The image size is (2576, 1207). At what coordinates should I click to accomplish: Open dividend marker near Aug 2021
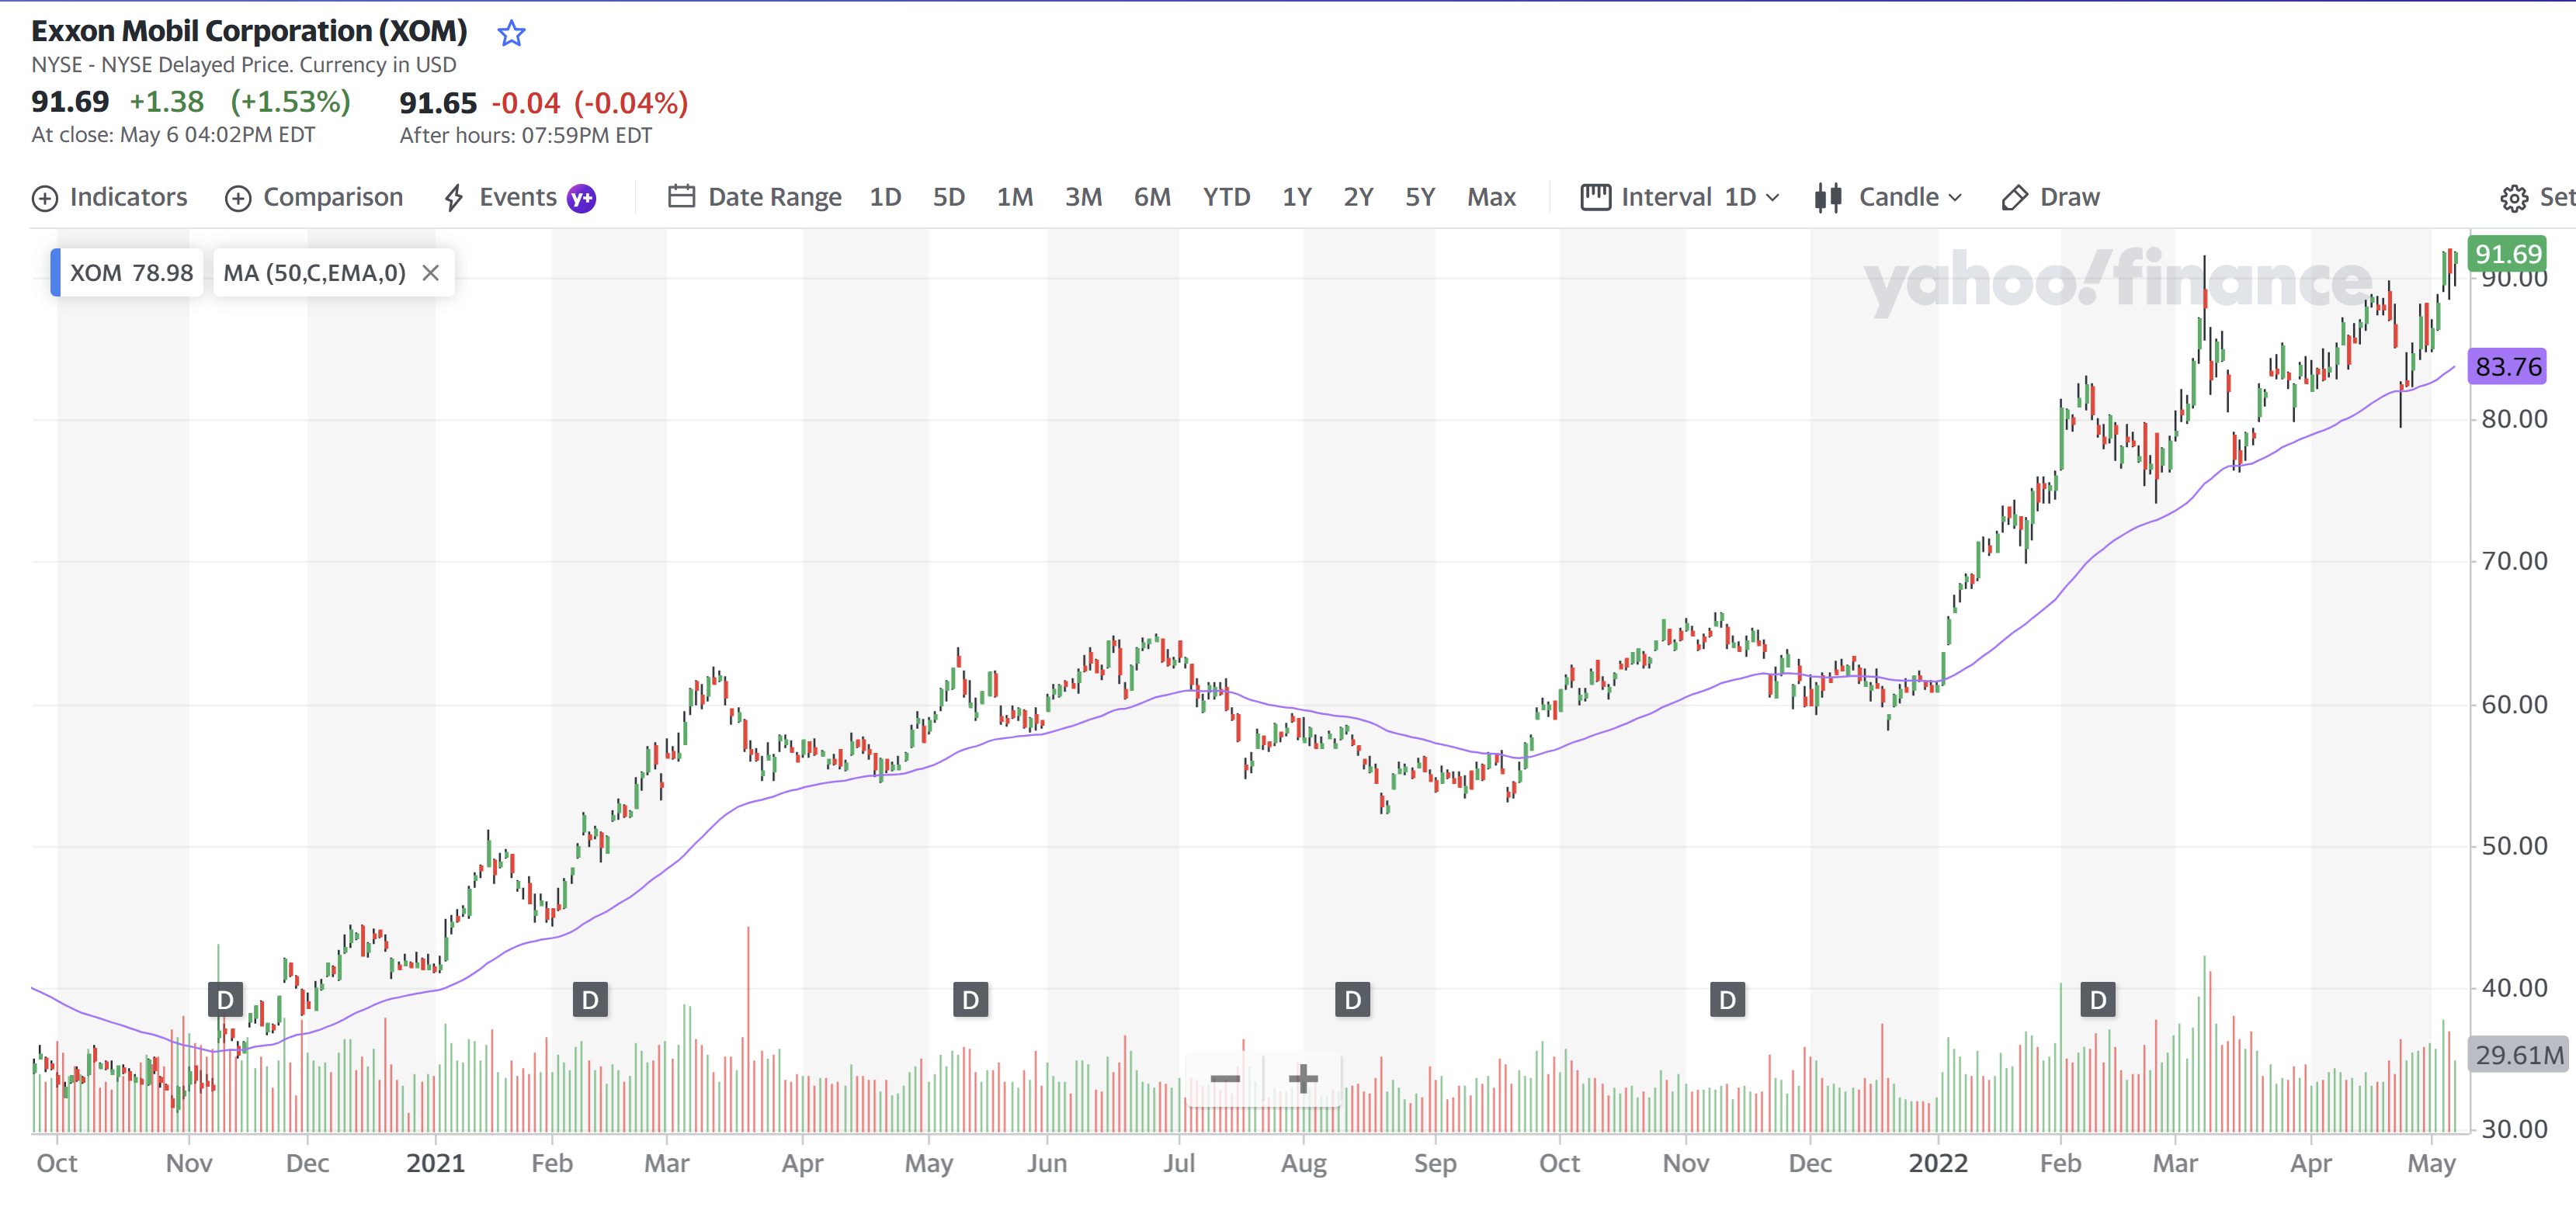click(1352, 999)
